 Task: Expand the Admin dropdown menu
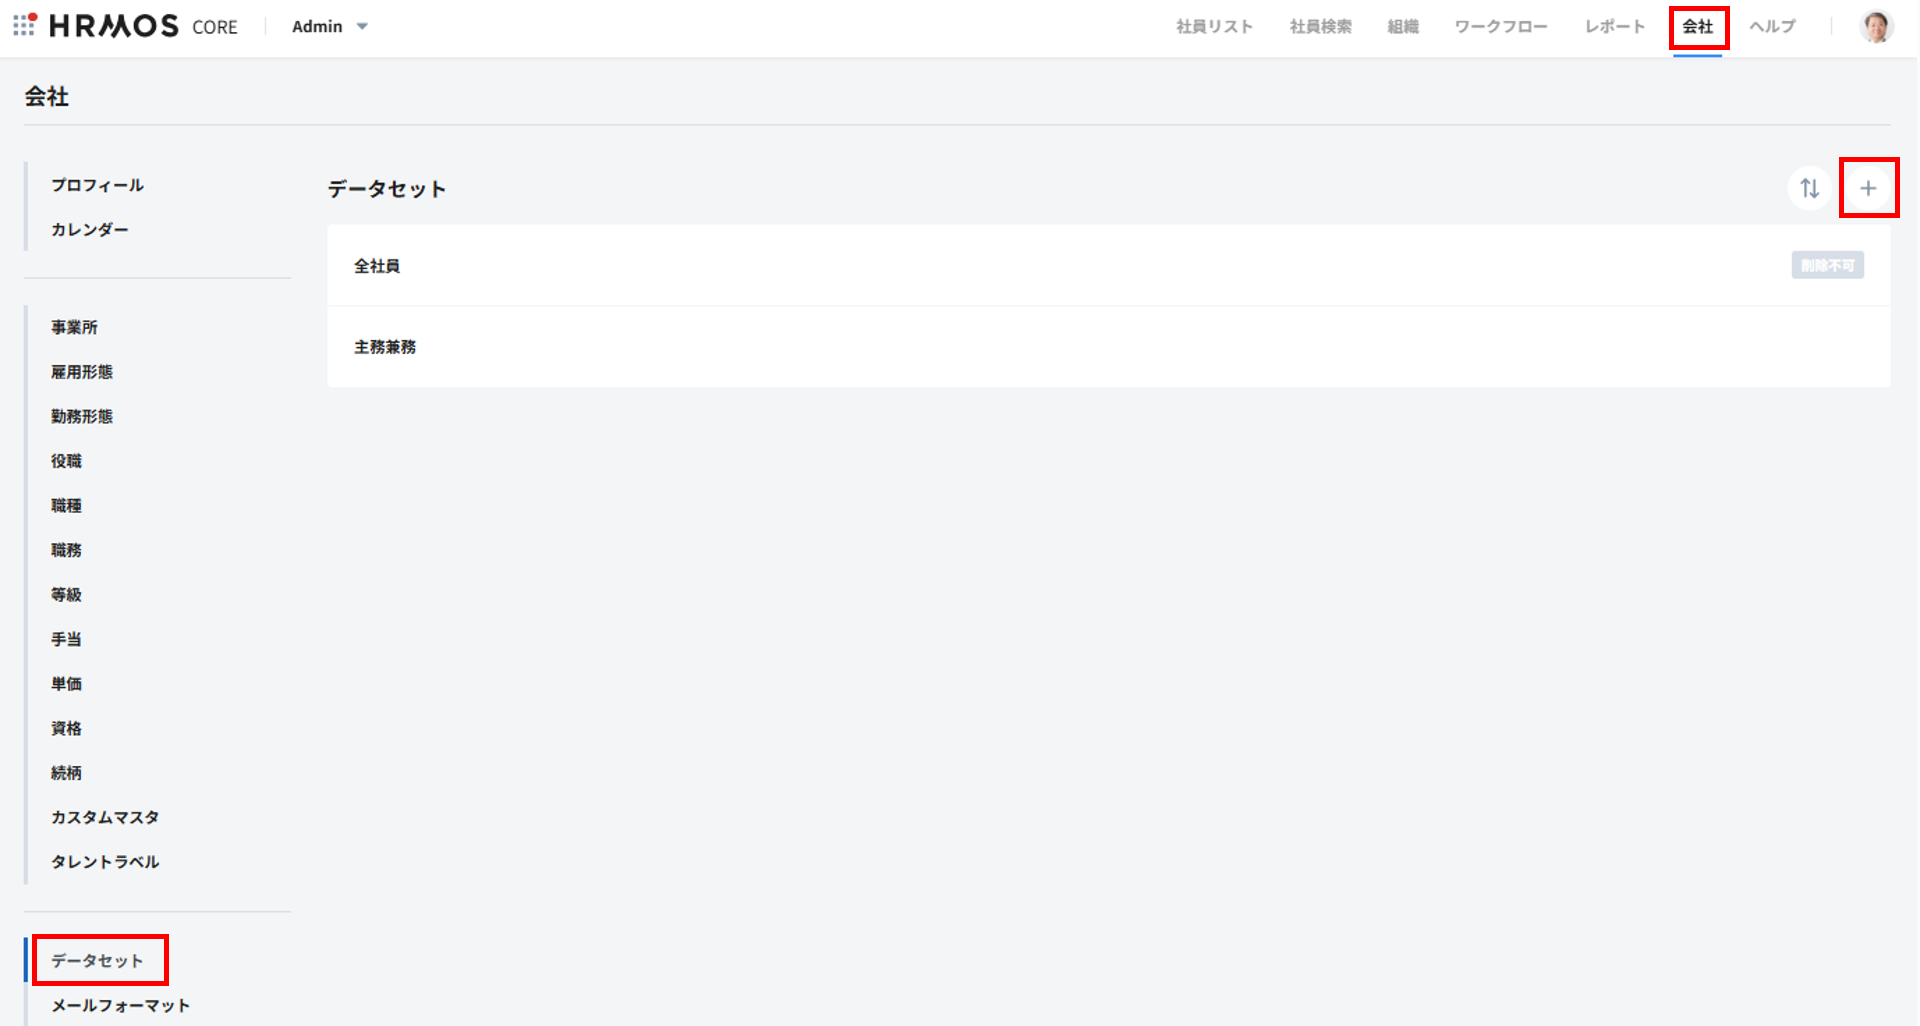click(329, 27)
